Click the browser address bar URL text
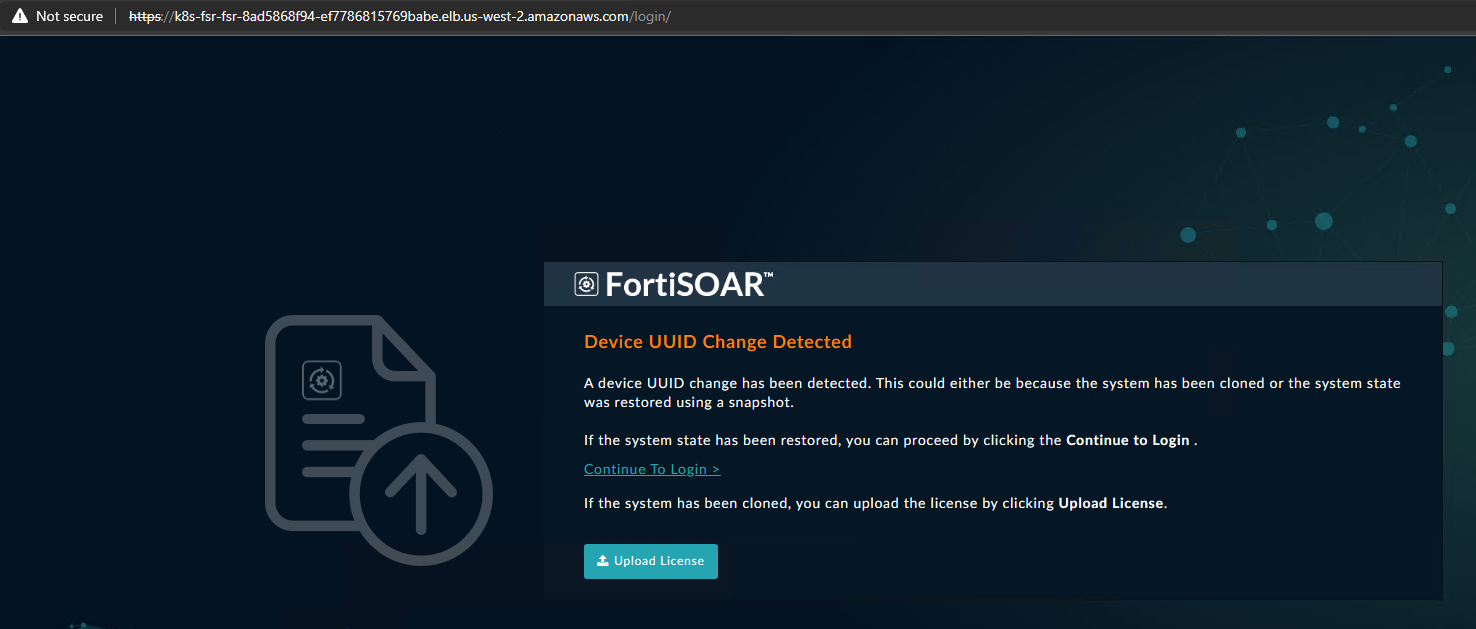This screenshot has height=629, width=1476. point(400,16)
